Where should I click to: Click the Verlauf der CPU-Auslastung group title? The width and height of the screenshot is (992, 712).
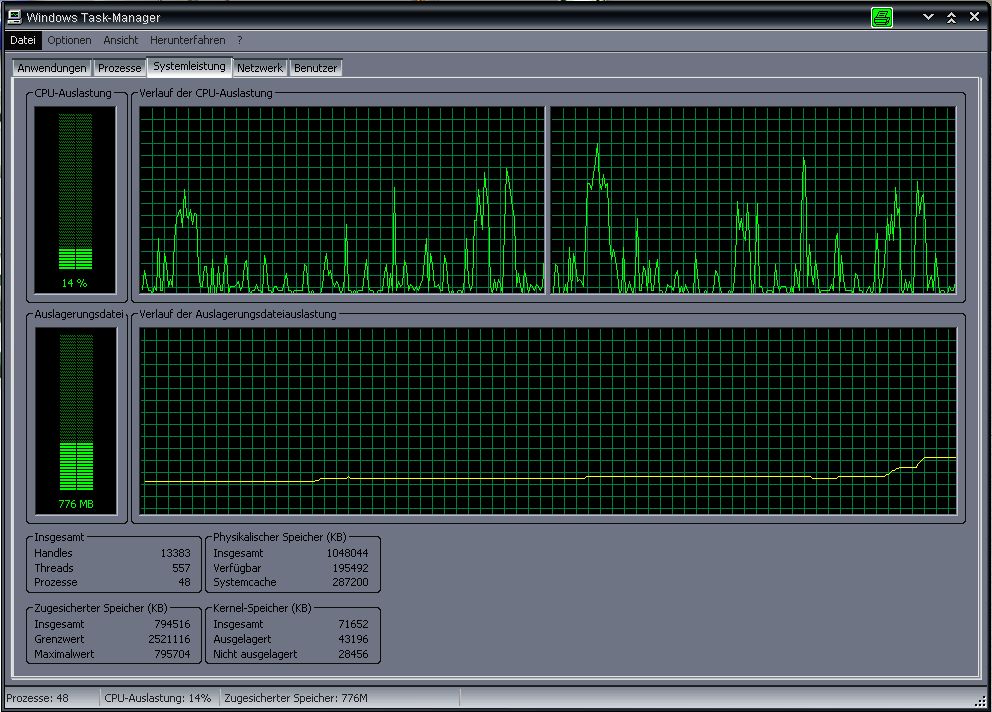coord(206,93)
